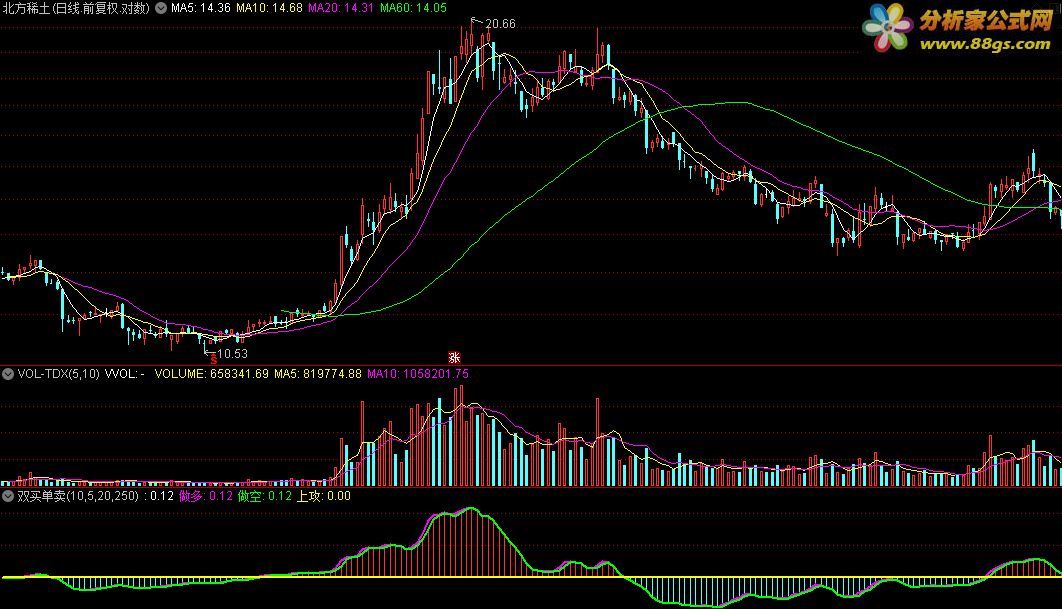Select the volume MA10: 1058201.75 value
Screen dimensions: 1062x609
coord(417,374)
